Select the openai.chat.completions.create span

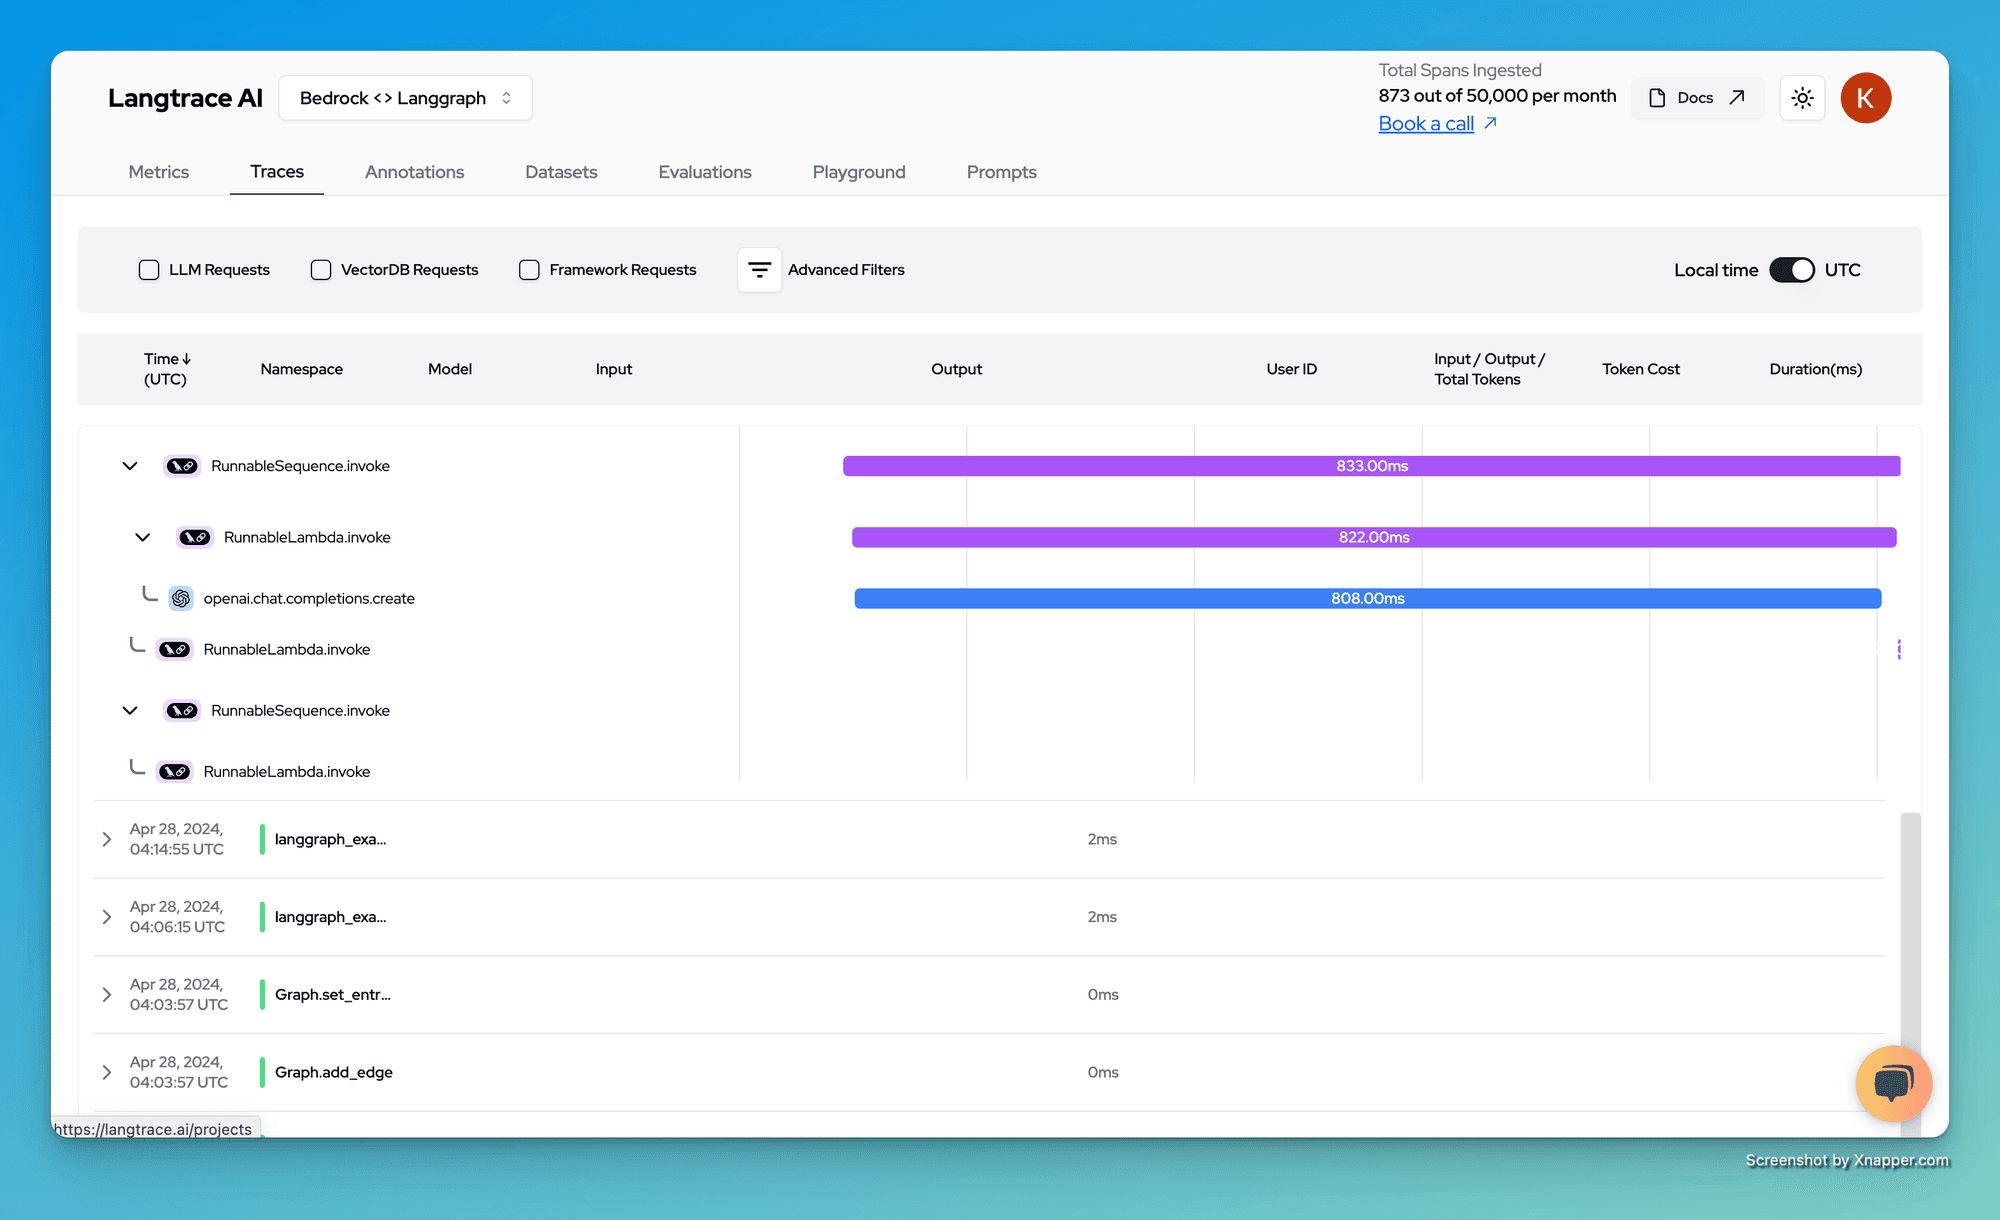[309, 598]
